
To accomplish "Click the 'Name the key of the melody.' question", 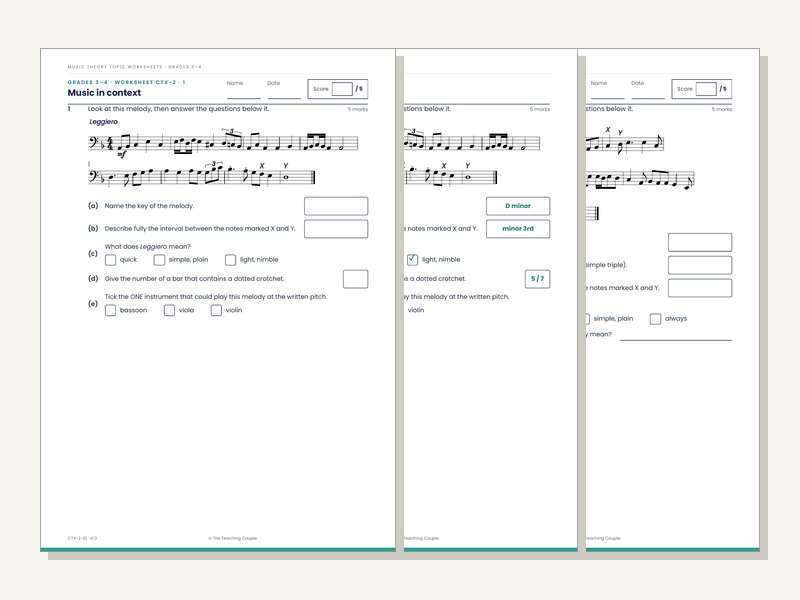I will pos(149,206).
